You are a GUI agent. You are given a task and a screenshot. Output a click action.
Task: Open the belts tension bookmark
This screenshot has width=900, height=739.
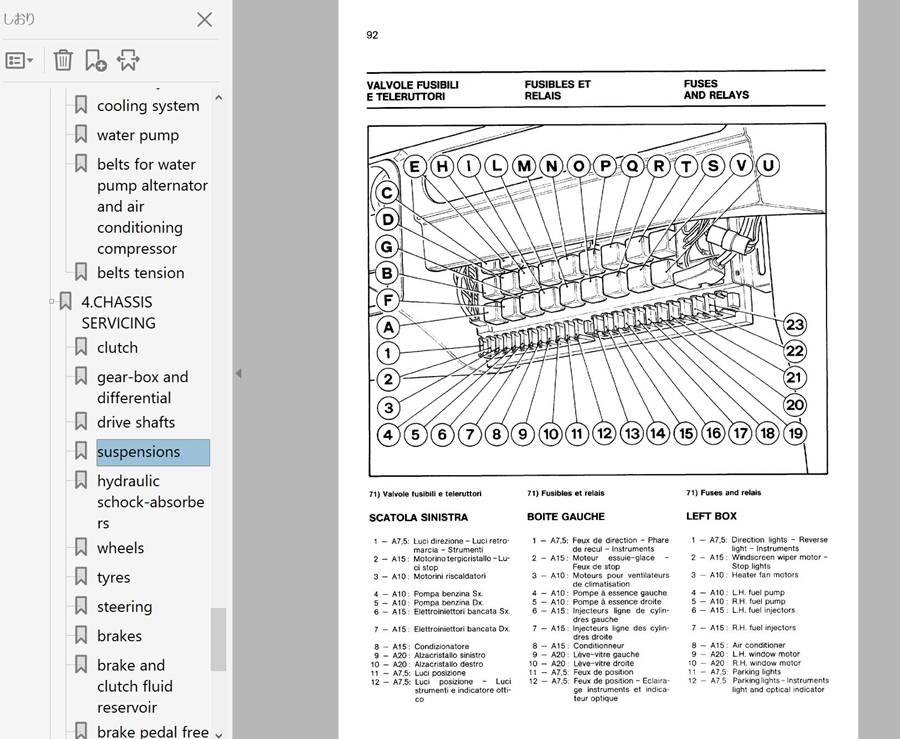(141, 273)
